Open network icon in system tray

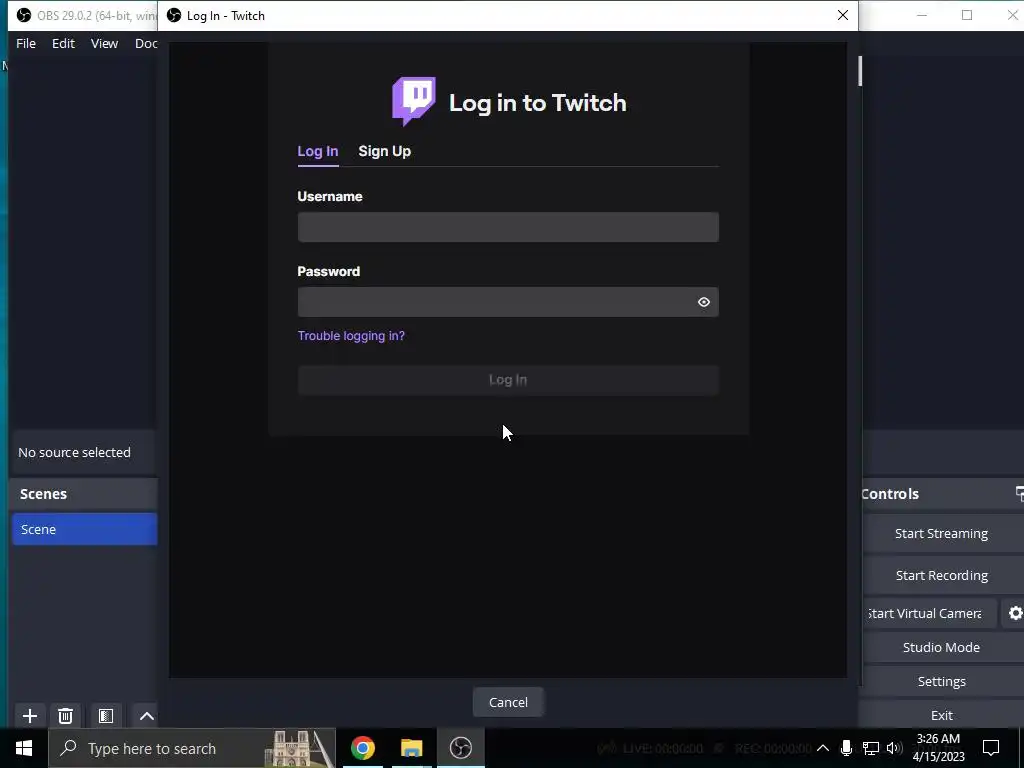pos(871,748)
